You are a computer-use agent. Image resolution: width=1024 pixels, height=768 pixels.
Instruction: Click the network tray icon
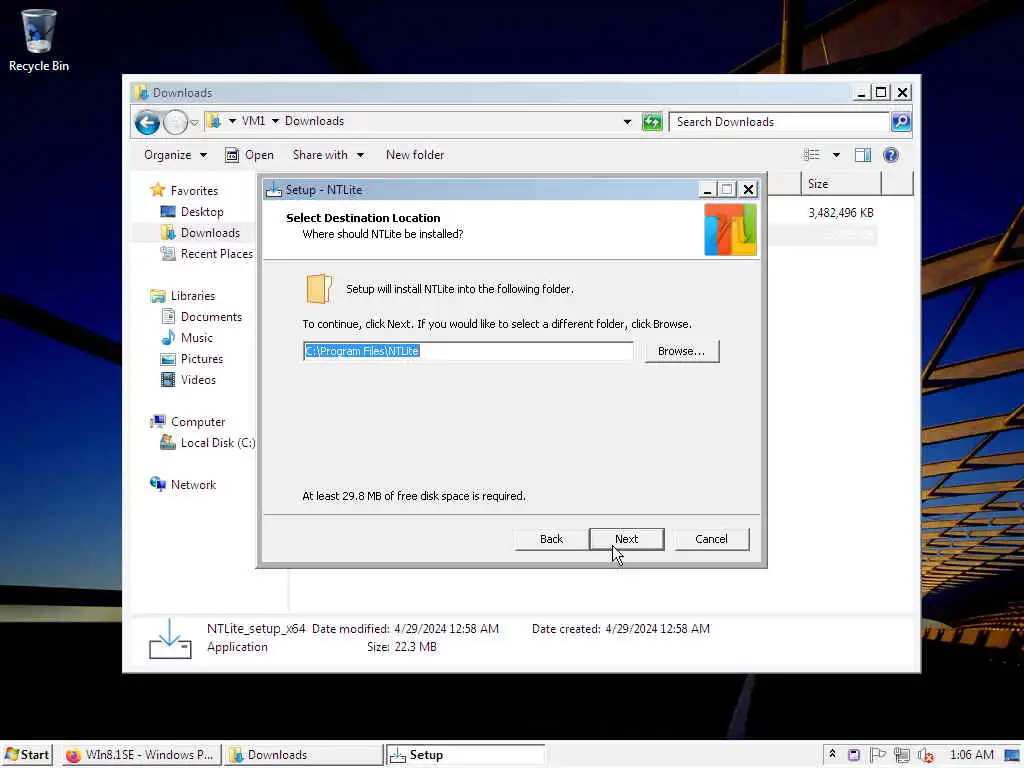pyautogui.click(x=901, y=755)
